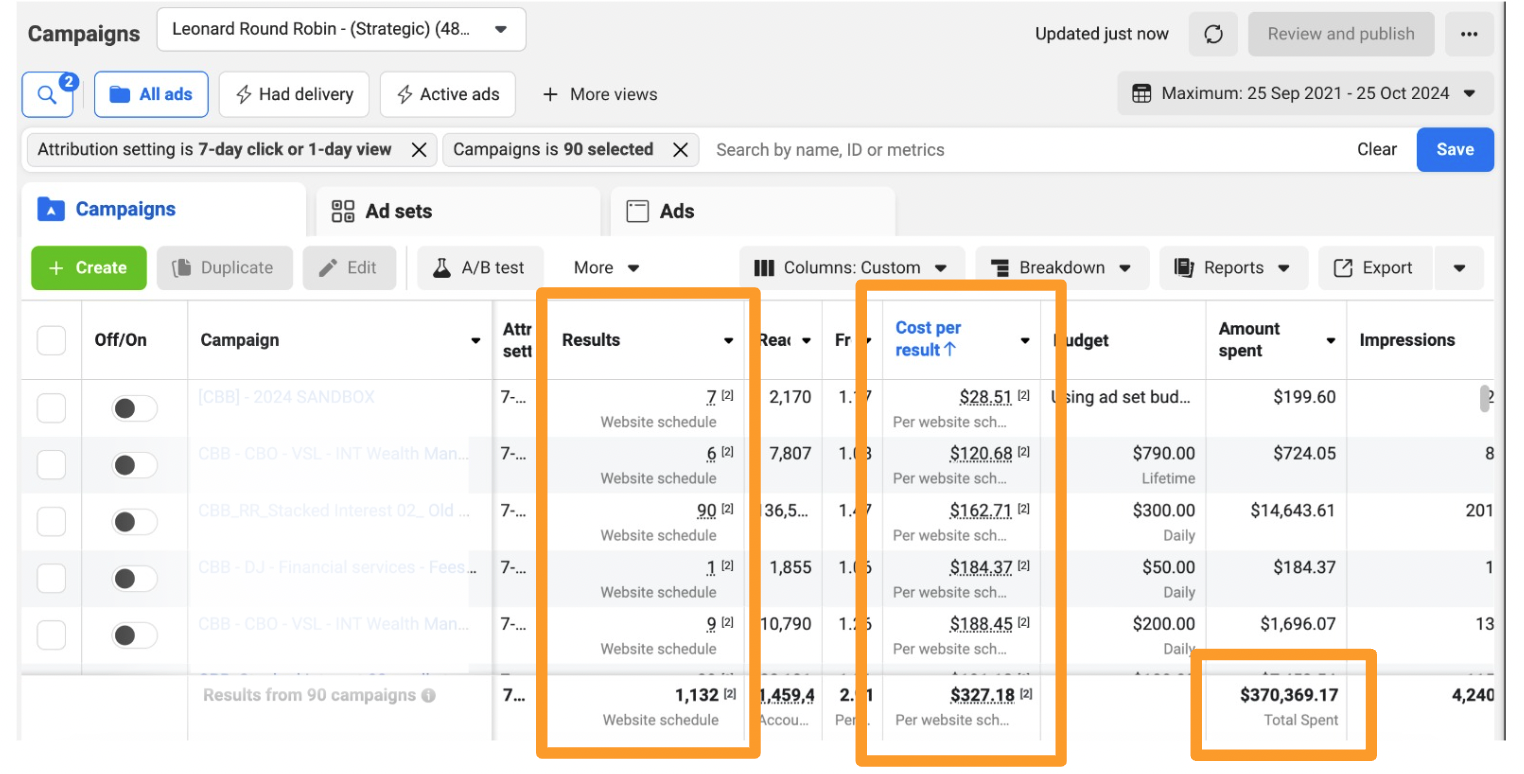Open the three-dots more options menu
This screenshot has height=774, width=1524.
coord(1469,34)
